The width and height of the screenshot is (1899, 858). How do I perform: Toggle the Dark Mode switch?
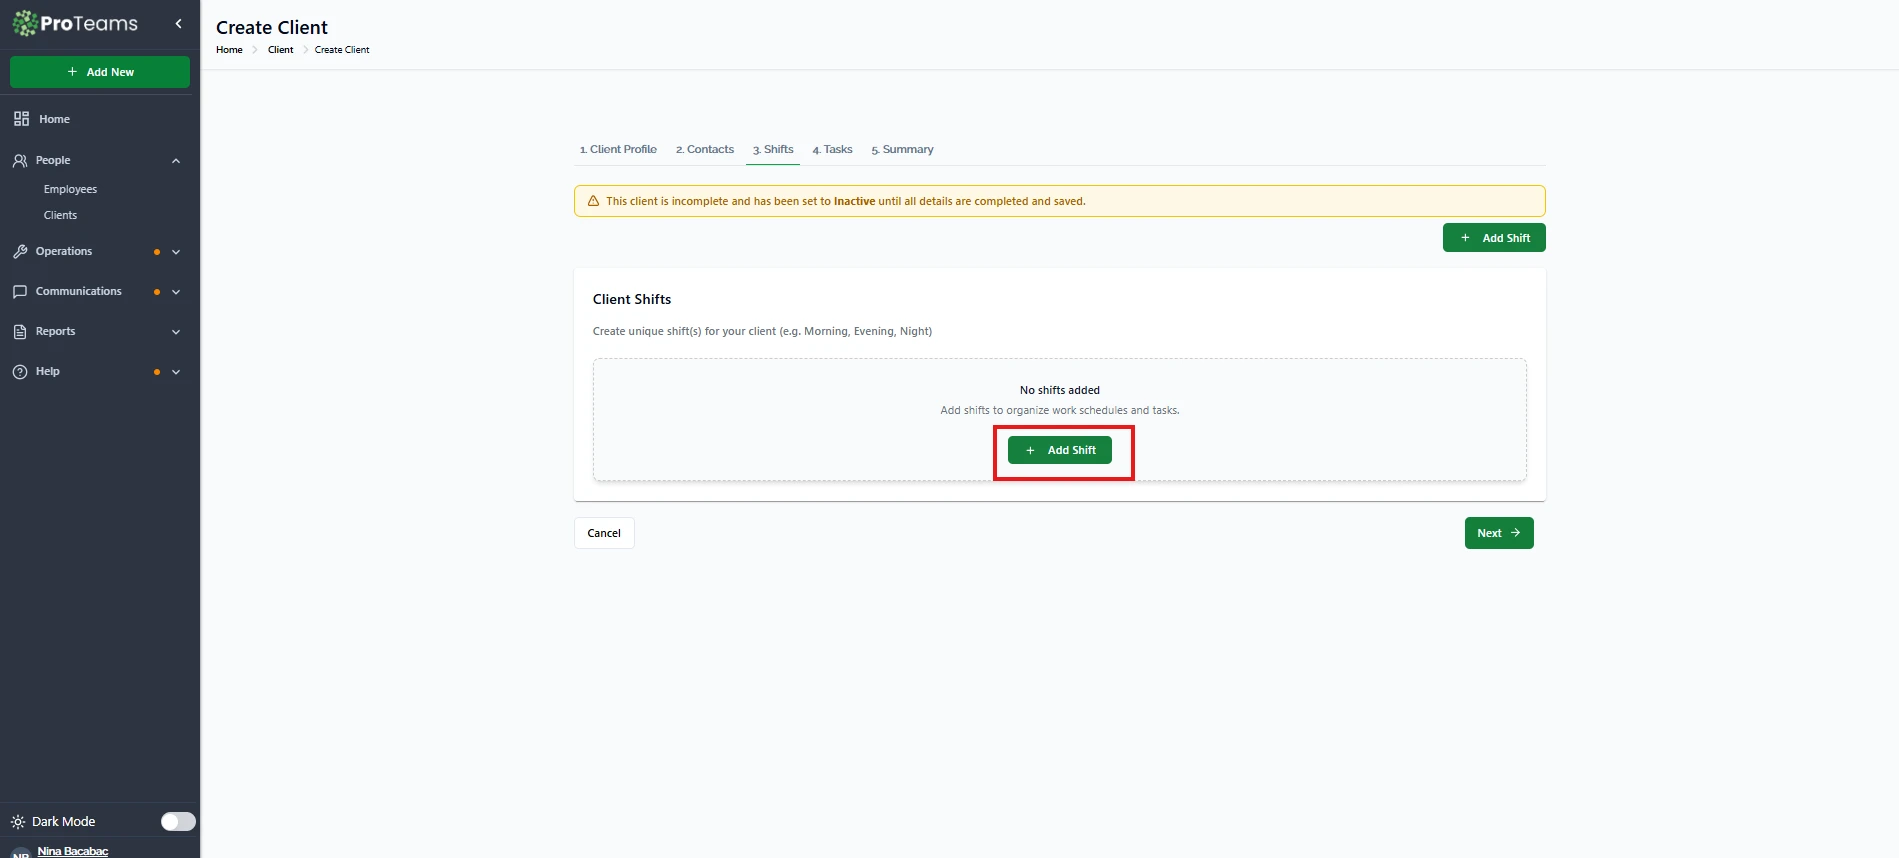(178, 821)
